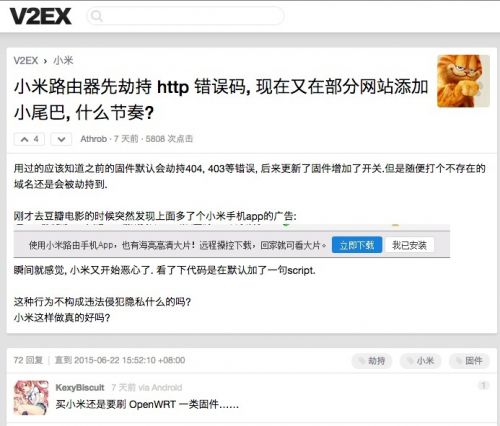Open the embedded Xiaomi ad screenshot
The width and height of the screenshot is (500, 426).
pyautogui.click(x=232, y=241)
